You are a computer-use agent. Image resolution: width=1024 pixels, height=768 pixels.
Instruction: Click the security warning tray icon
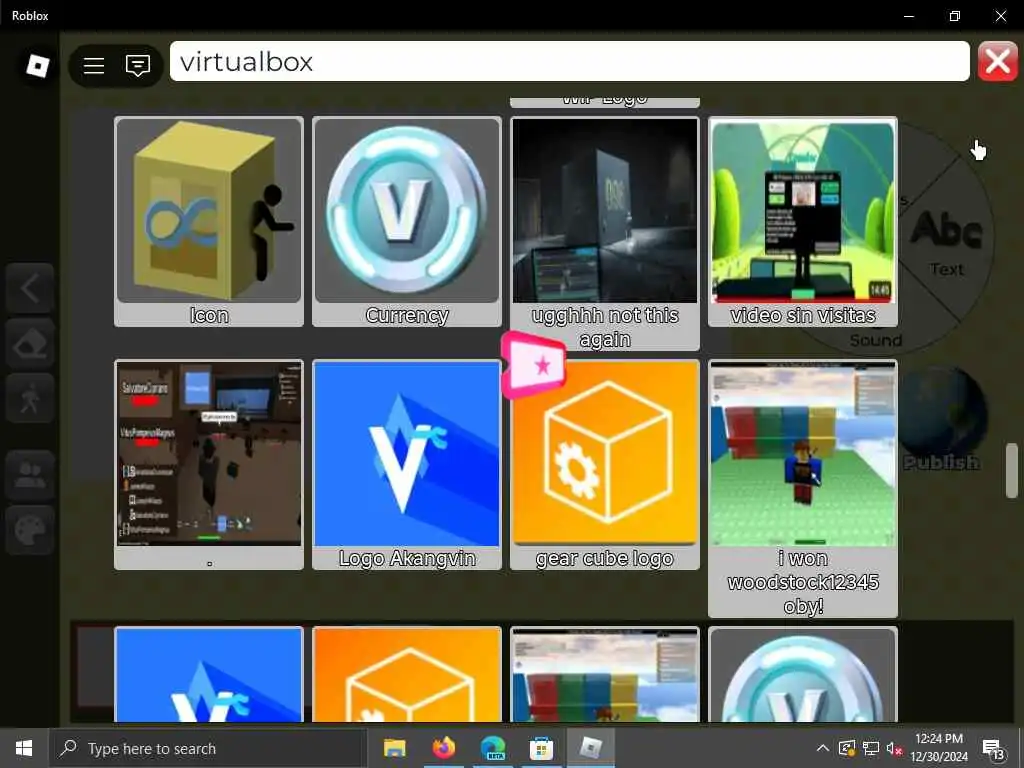(846, 748)
